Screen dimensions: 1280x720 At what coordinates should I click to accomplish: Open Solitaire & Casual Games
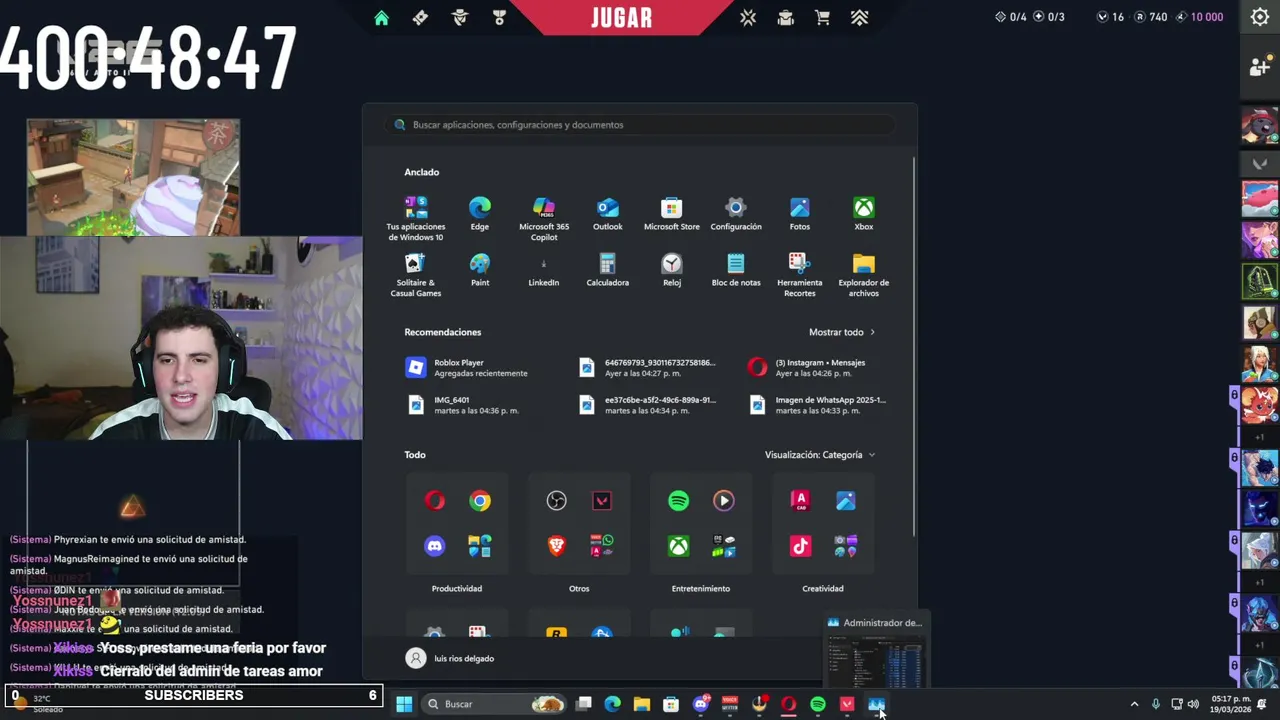(x=416, y=274)
